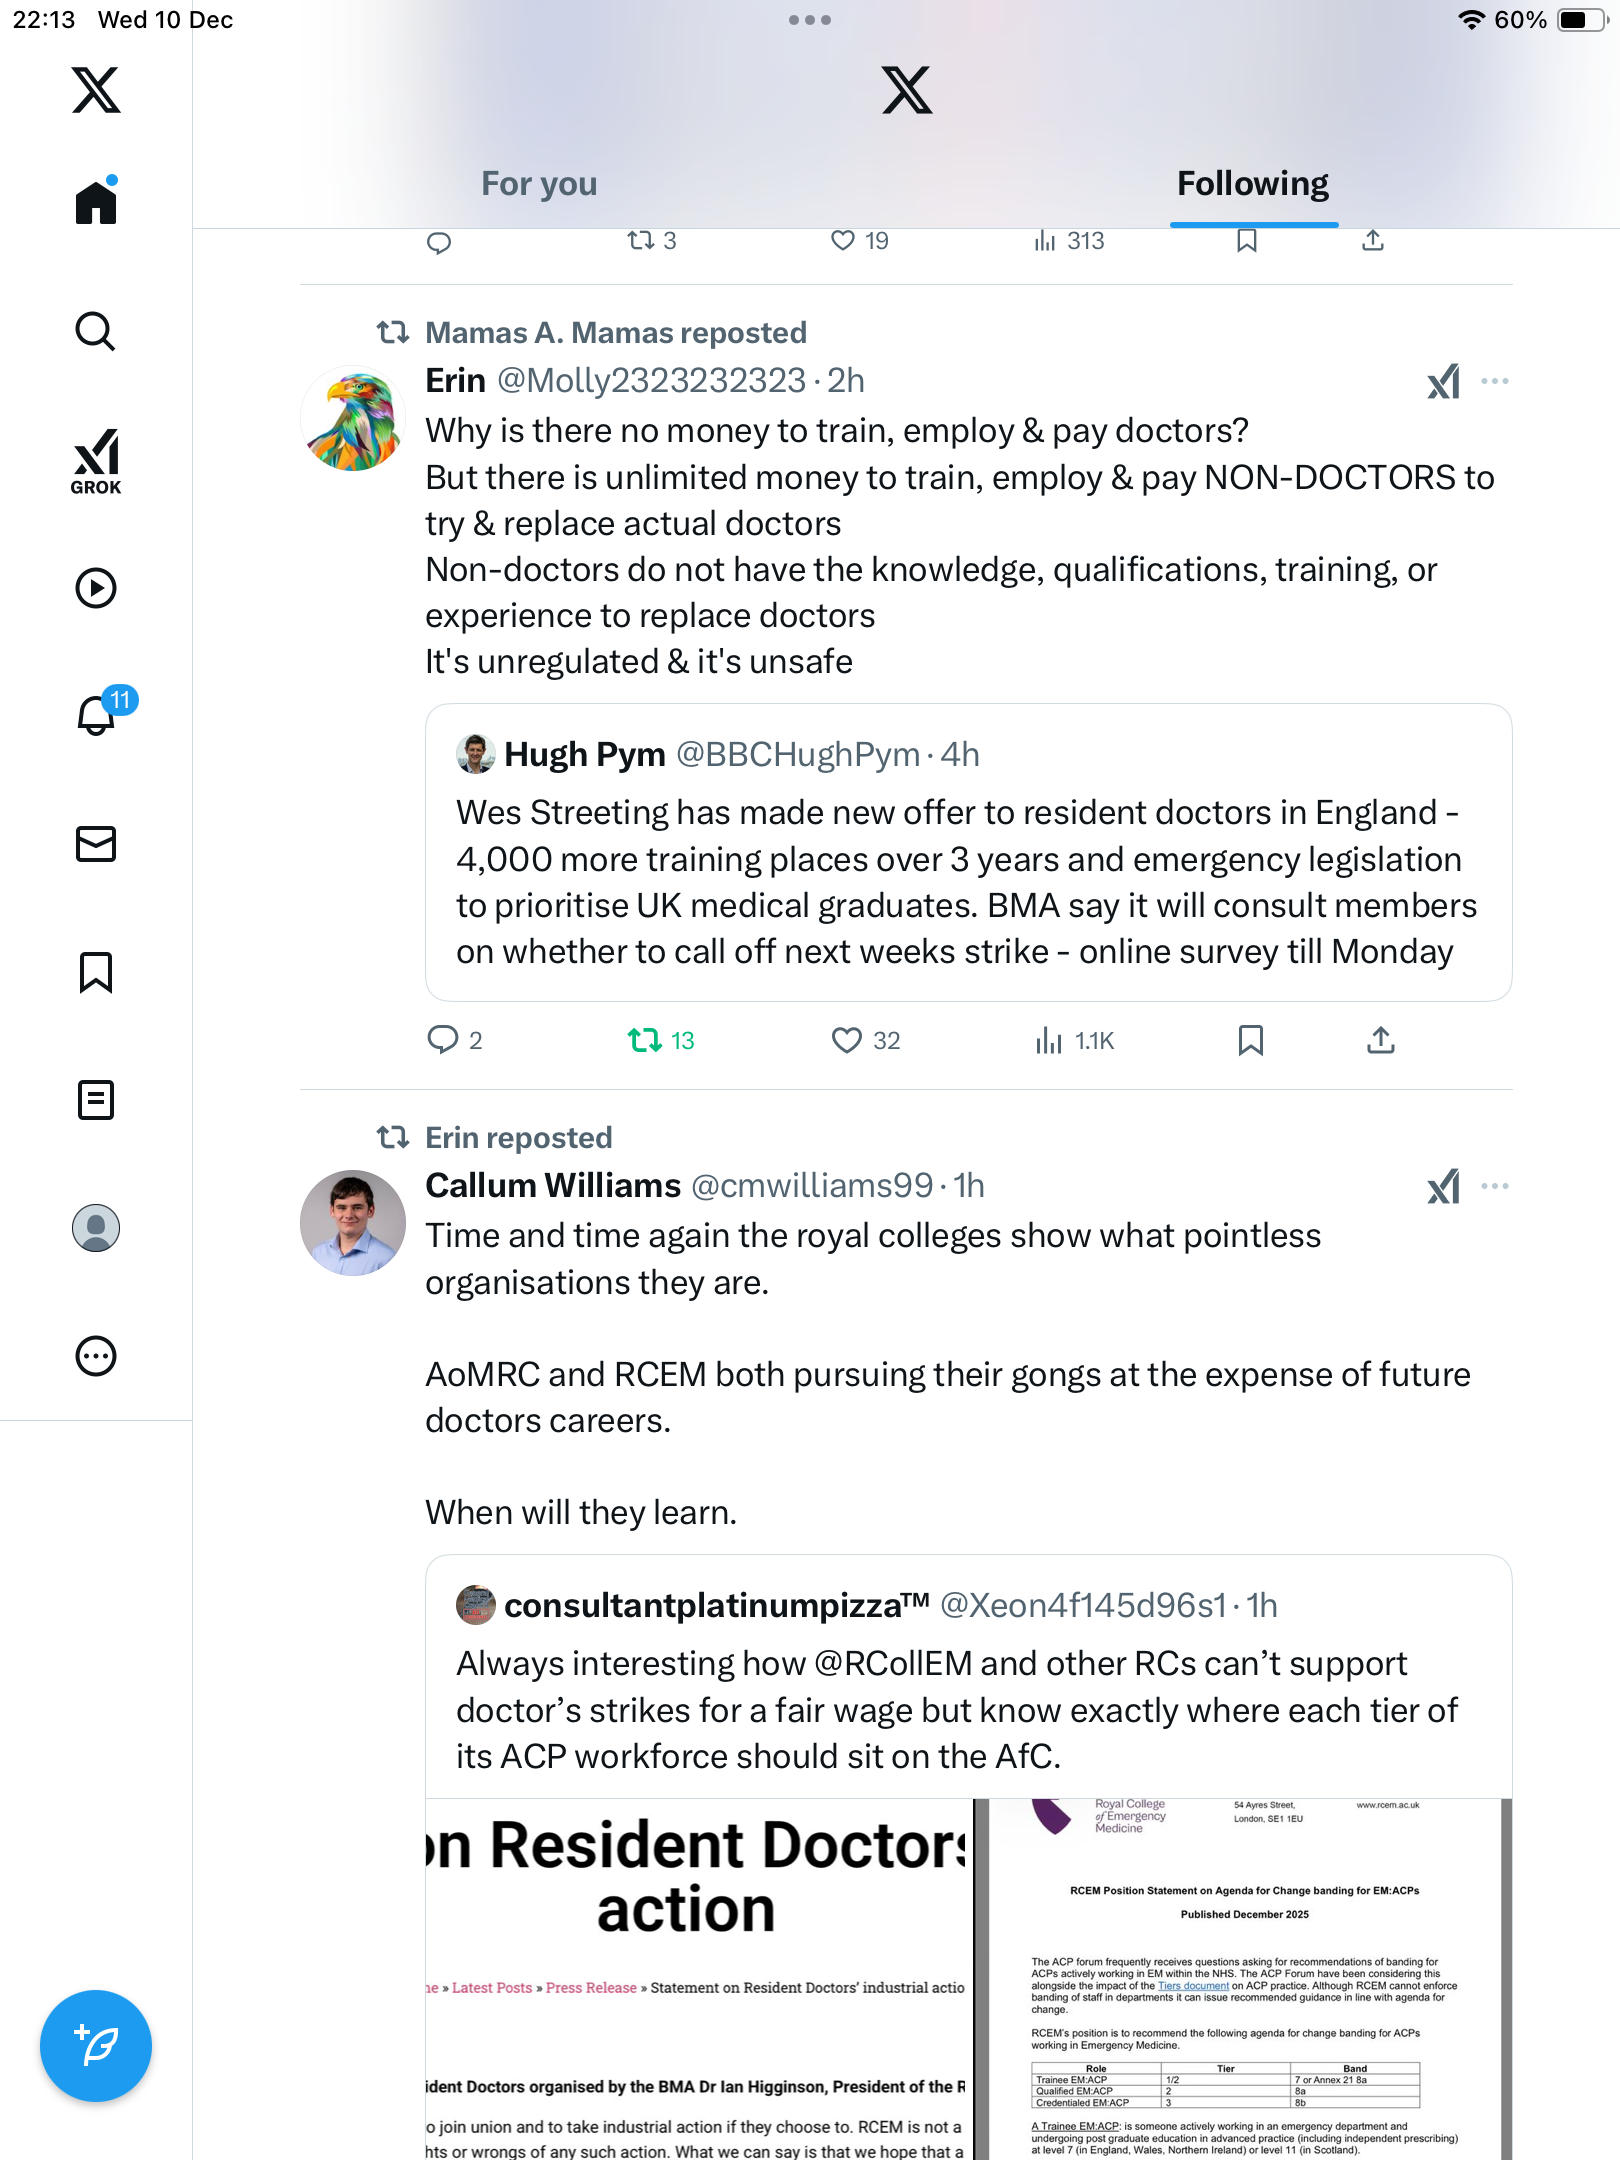Bookmark Erin's post about non-doctors
Viewport: 1620px width, 2160px height.
1250,1041
